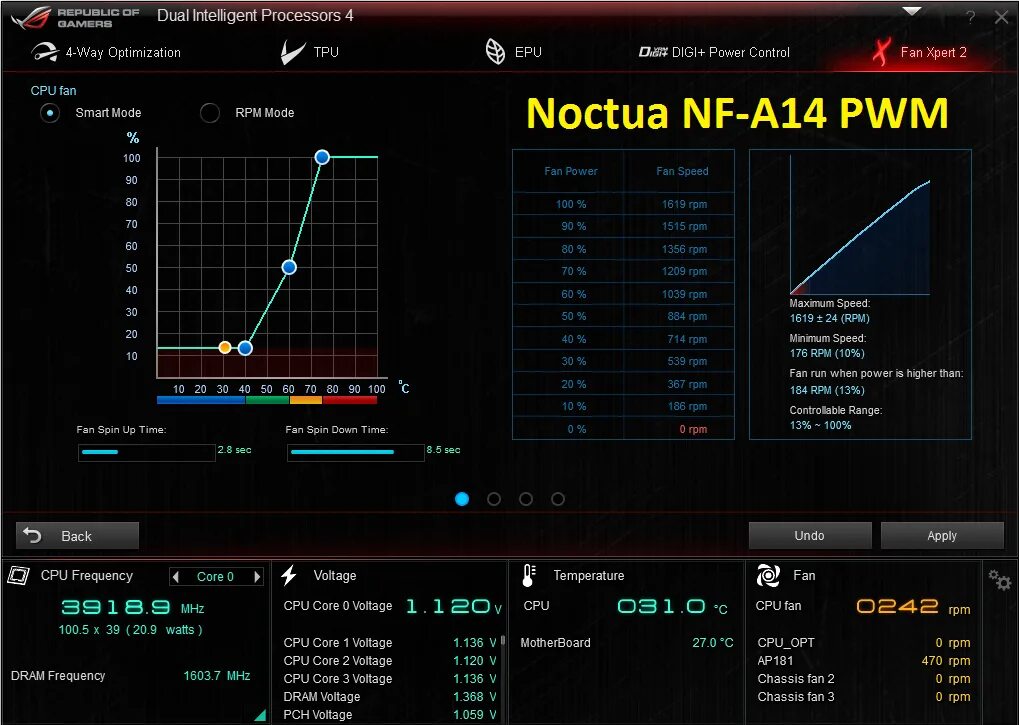Click the 884 rpm table value
The width and height of the screenshot is (1019, 725).
(688, 316)
